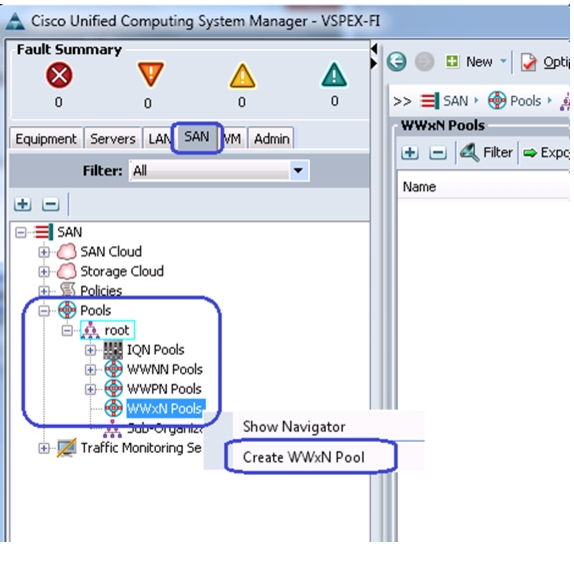Viewport: 574px width, 573px height.
Task: Click the pane expand right arrow
Action: pyautogui.click(x=374, y=63)
